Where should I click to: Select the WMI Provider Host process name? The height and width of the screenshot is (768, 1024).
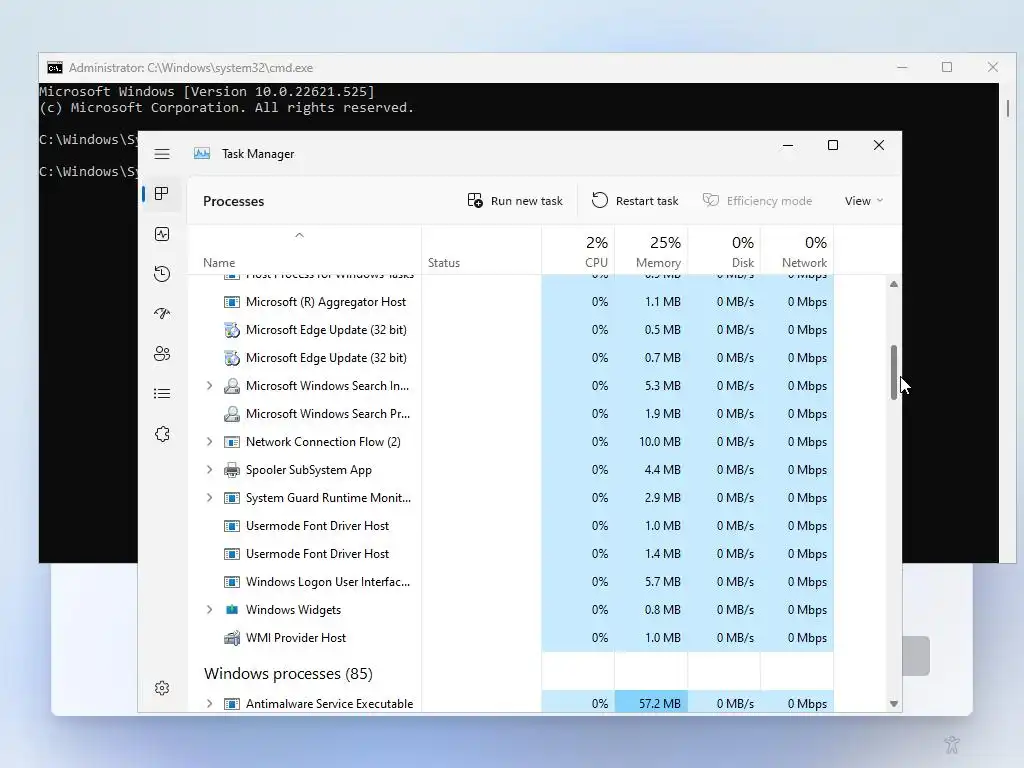click(x=296, y=637)
